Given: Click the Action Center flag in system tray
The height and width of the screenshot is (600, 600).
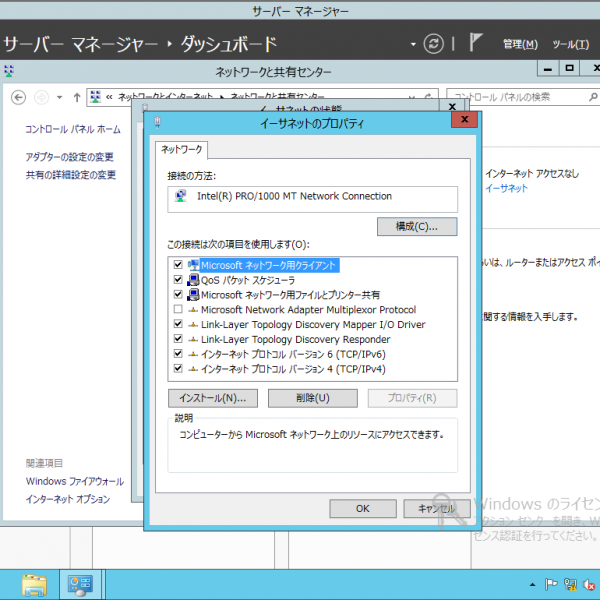Looking at the screenshot, I should (550, 584).
